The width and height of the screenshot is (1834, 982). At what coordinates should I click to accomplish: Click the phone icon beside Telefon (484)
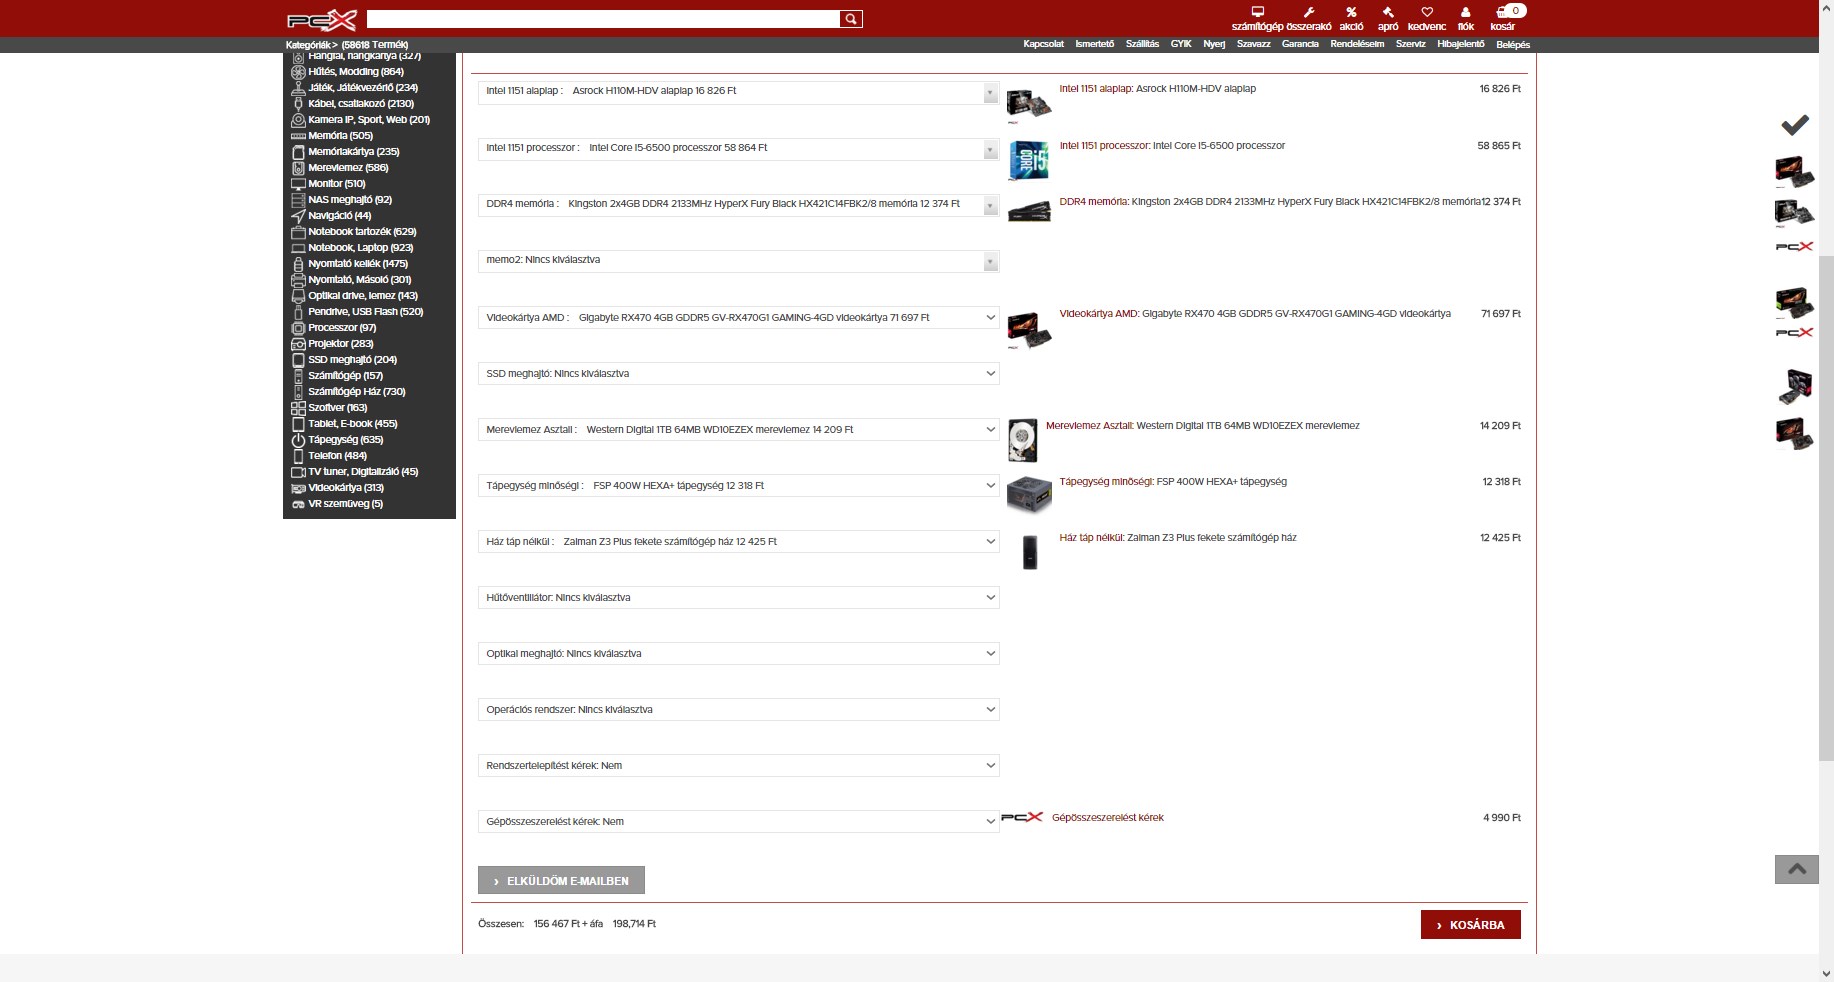pyautogui.click(x=298, y=456)
